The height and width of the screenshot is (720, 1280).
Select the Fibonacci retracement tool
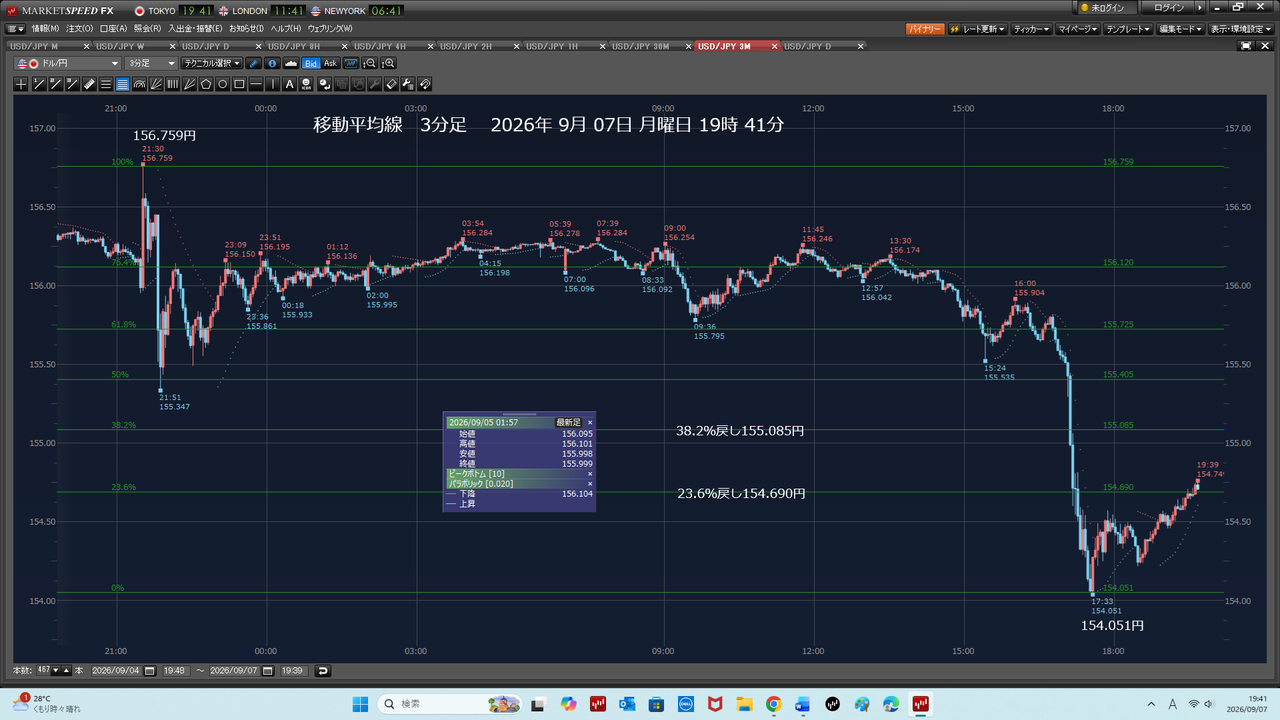click(122, 84)
